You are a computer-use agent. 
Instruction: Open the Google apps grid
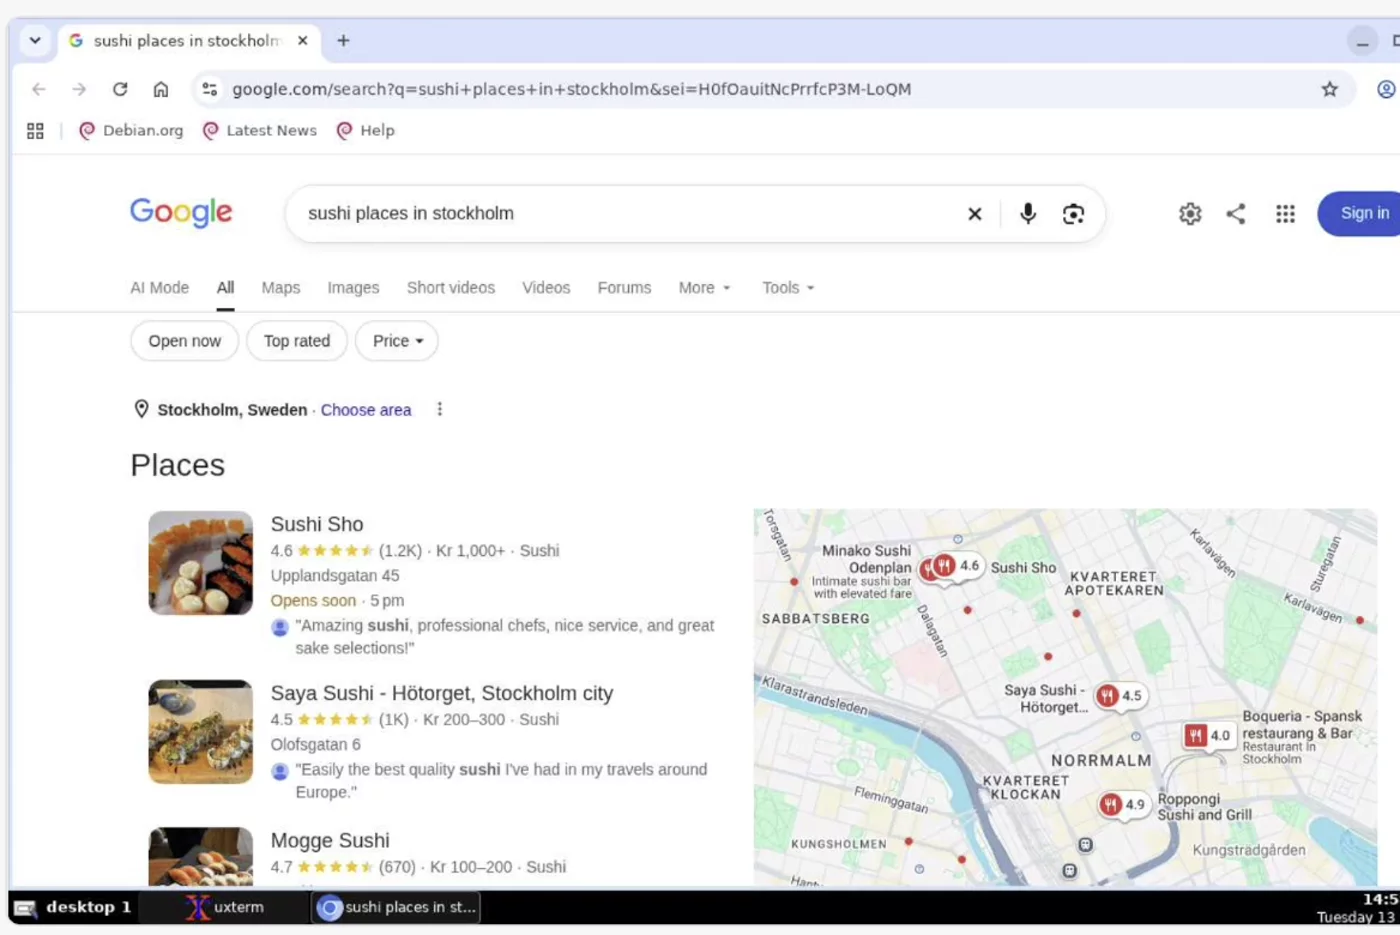click(x=1285, y=214)
